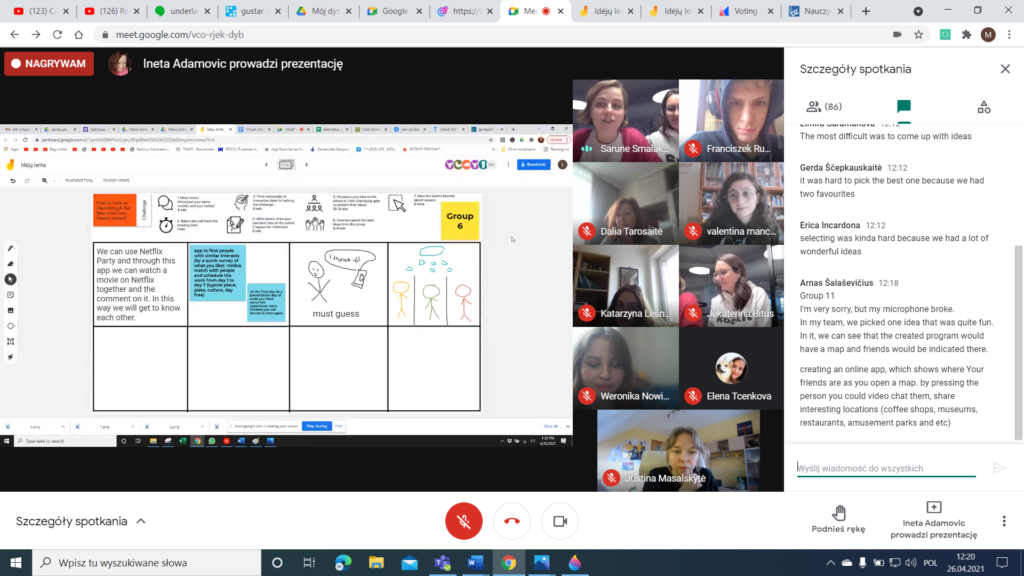The height and width of the screenshot is (576, 1024).
Task: Expand Szczegóły spotkania at bottom left
Action: pyautogui.click(x=80, y=521)
